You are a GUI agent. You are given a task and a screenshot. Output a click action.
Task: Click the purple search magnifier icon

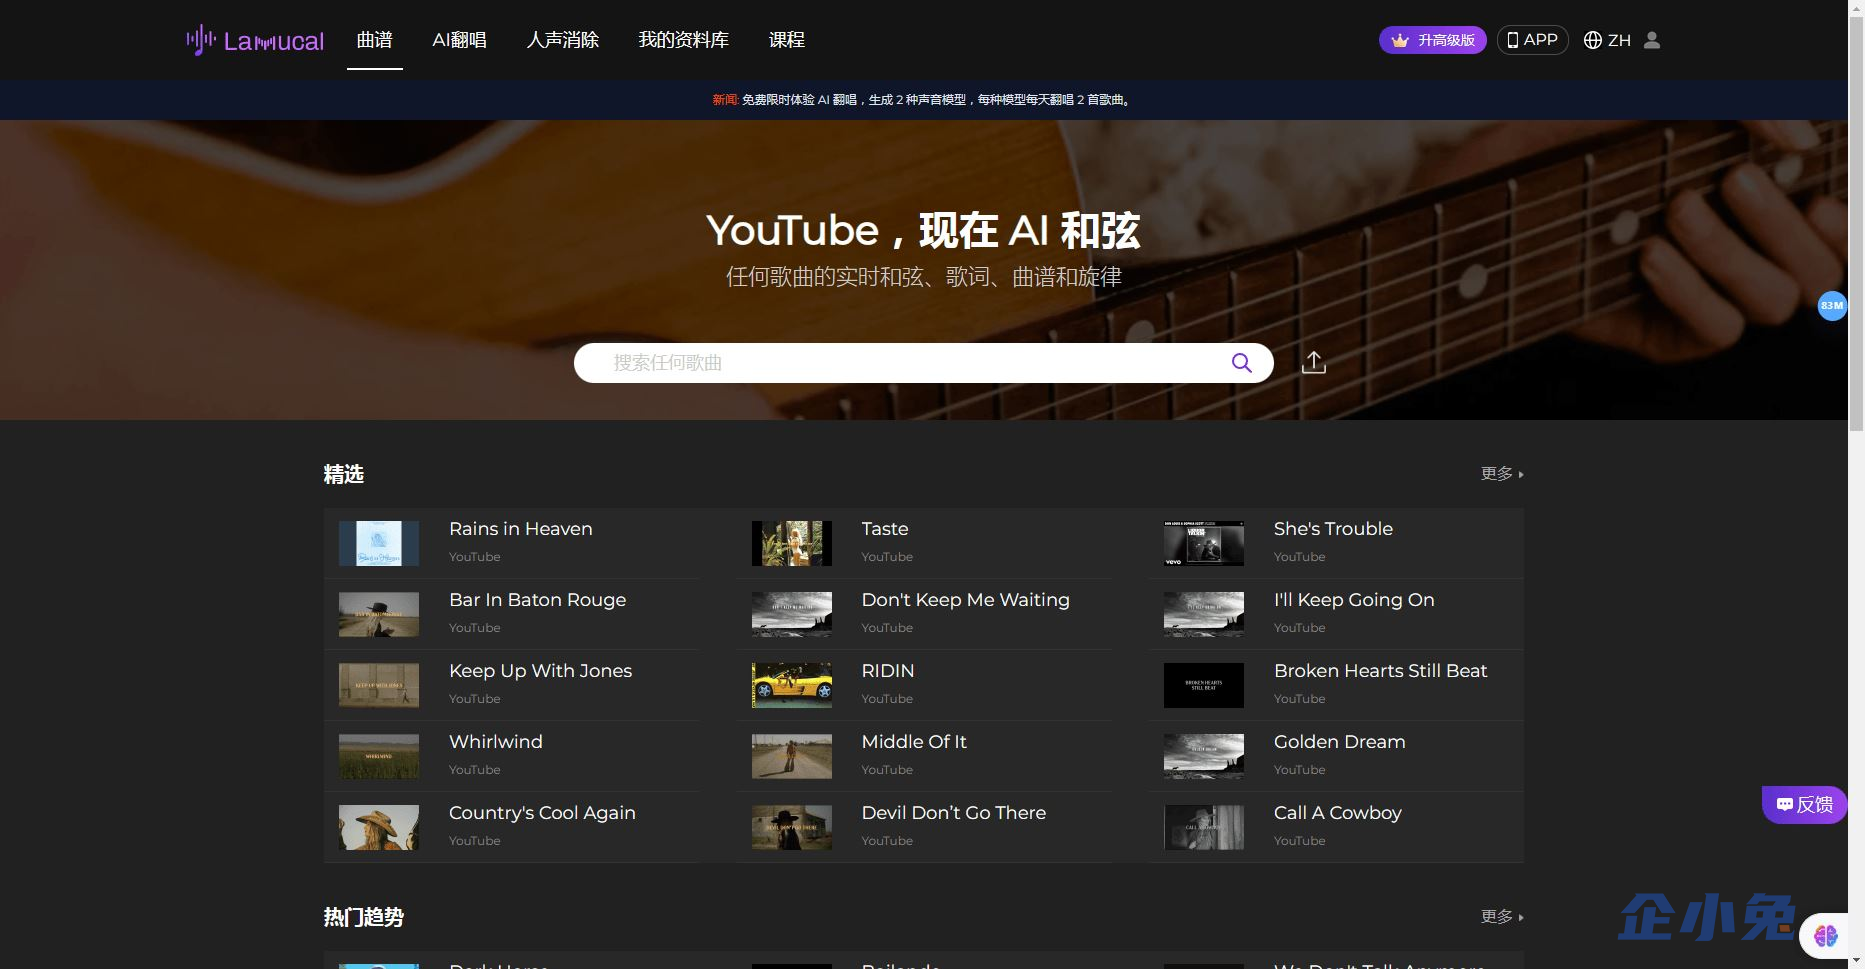(x=1241, y=363)
